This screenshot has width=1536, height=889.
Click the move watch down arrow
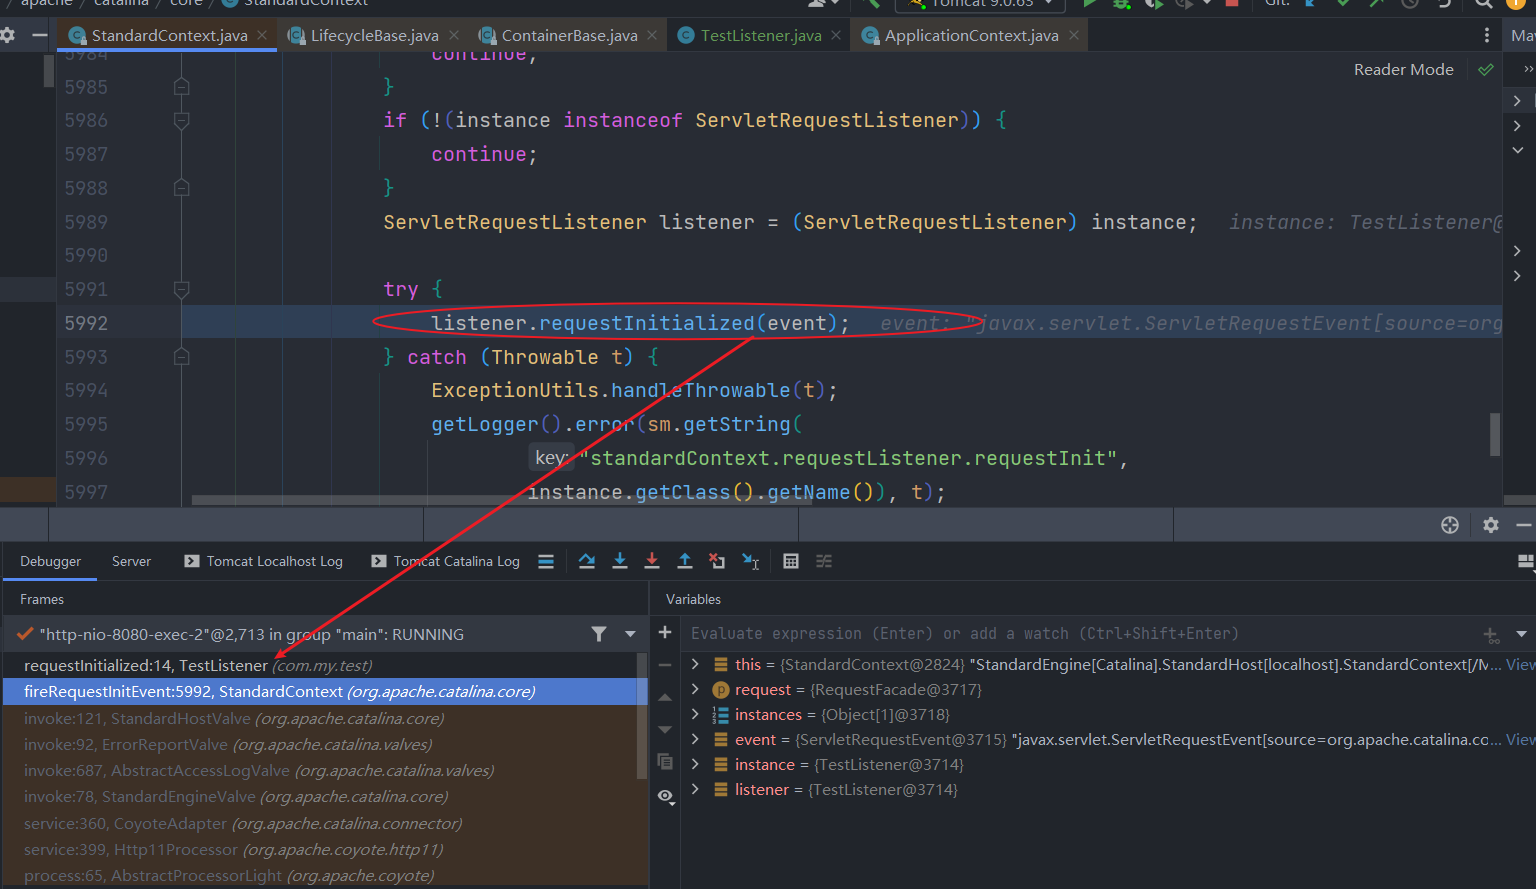665,729
